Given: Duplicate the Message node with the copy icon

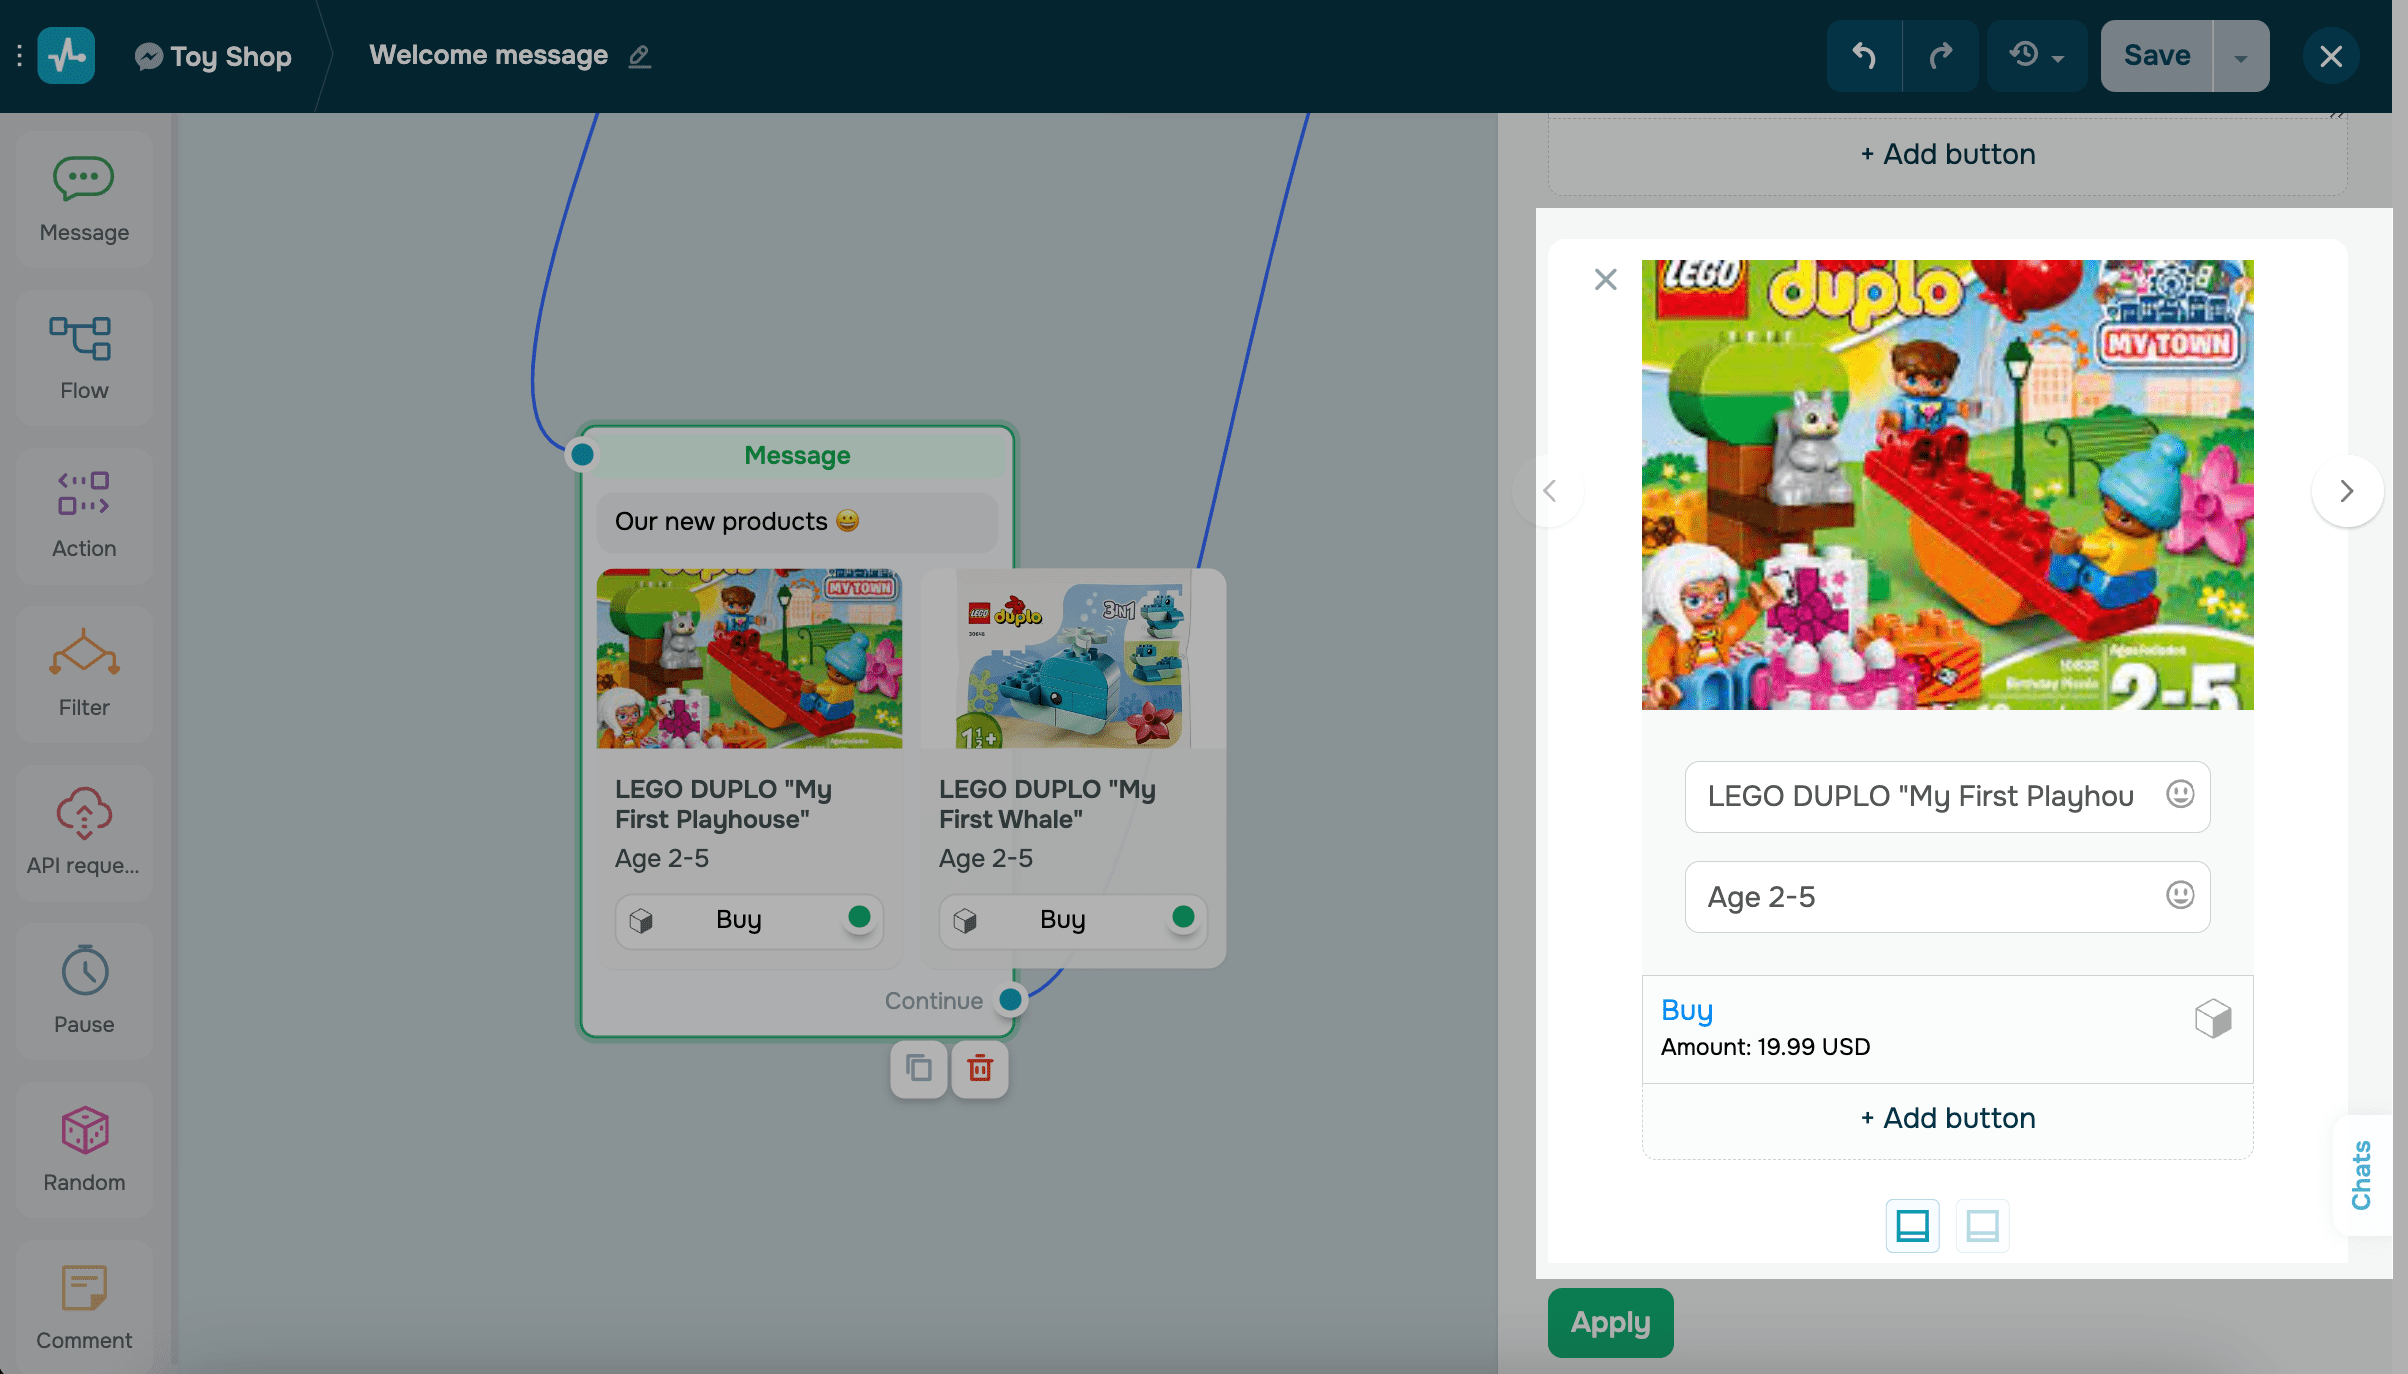Looking at the screenshot, I should (918, 1069).
